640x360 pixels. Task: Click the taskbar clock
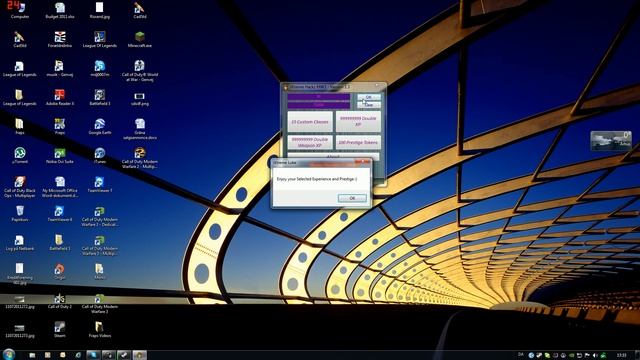coord(621,355)
